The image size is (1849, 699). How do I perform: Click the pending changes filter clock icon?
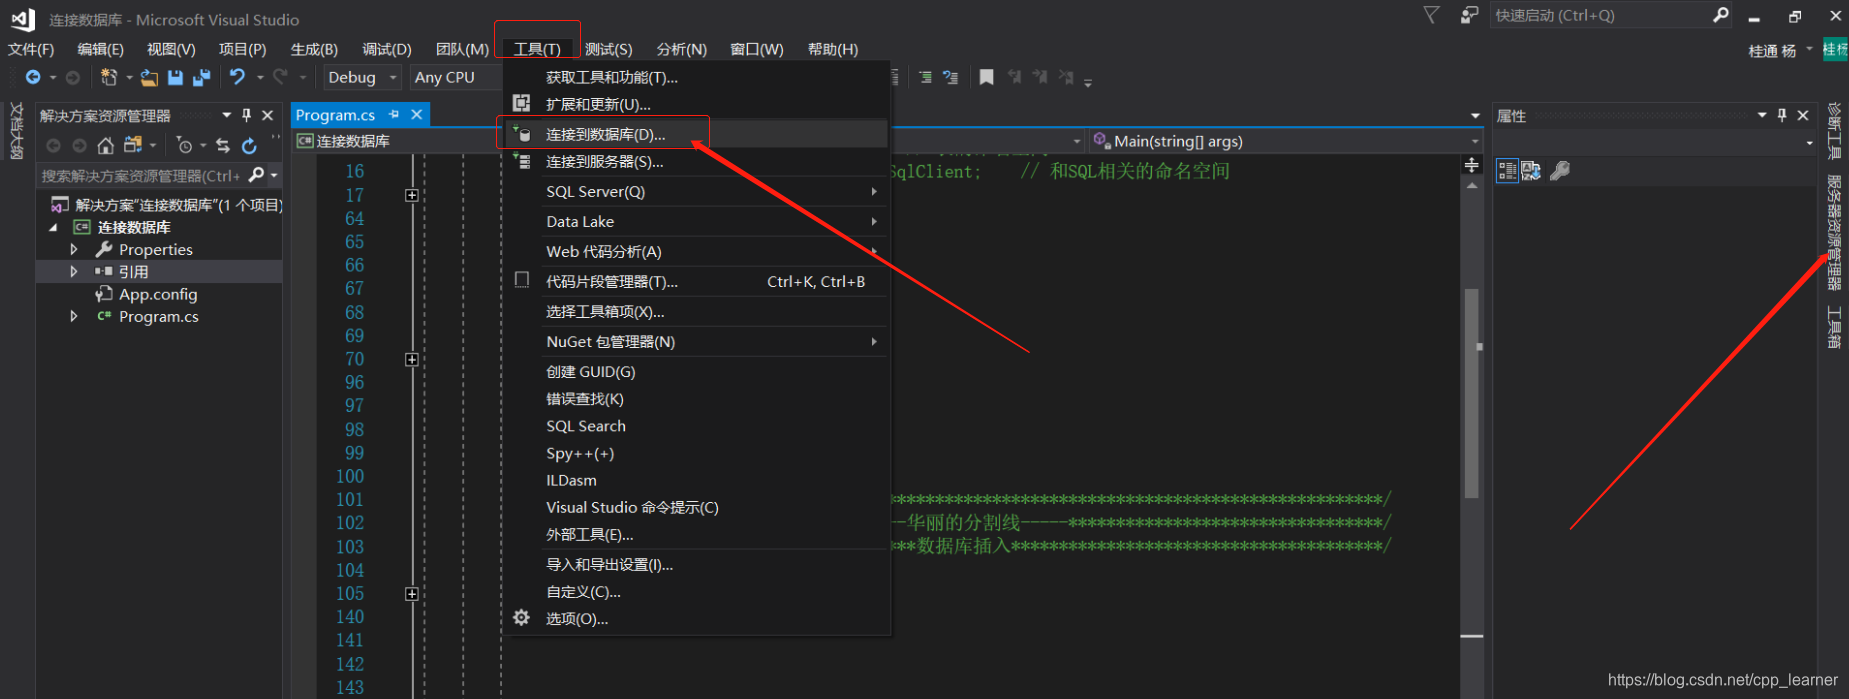tap(184, 146)
